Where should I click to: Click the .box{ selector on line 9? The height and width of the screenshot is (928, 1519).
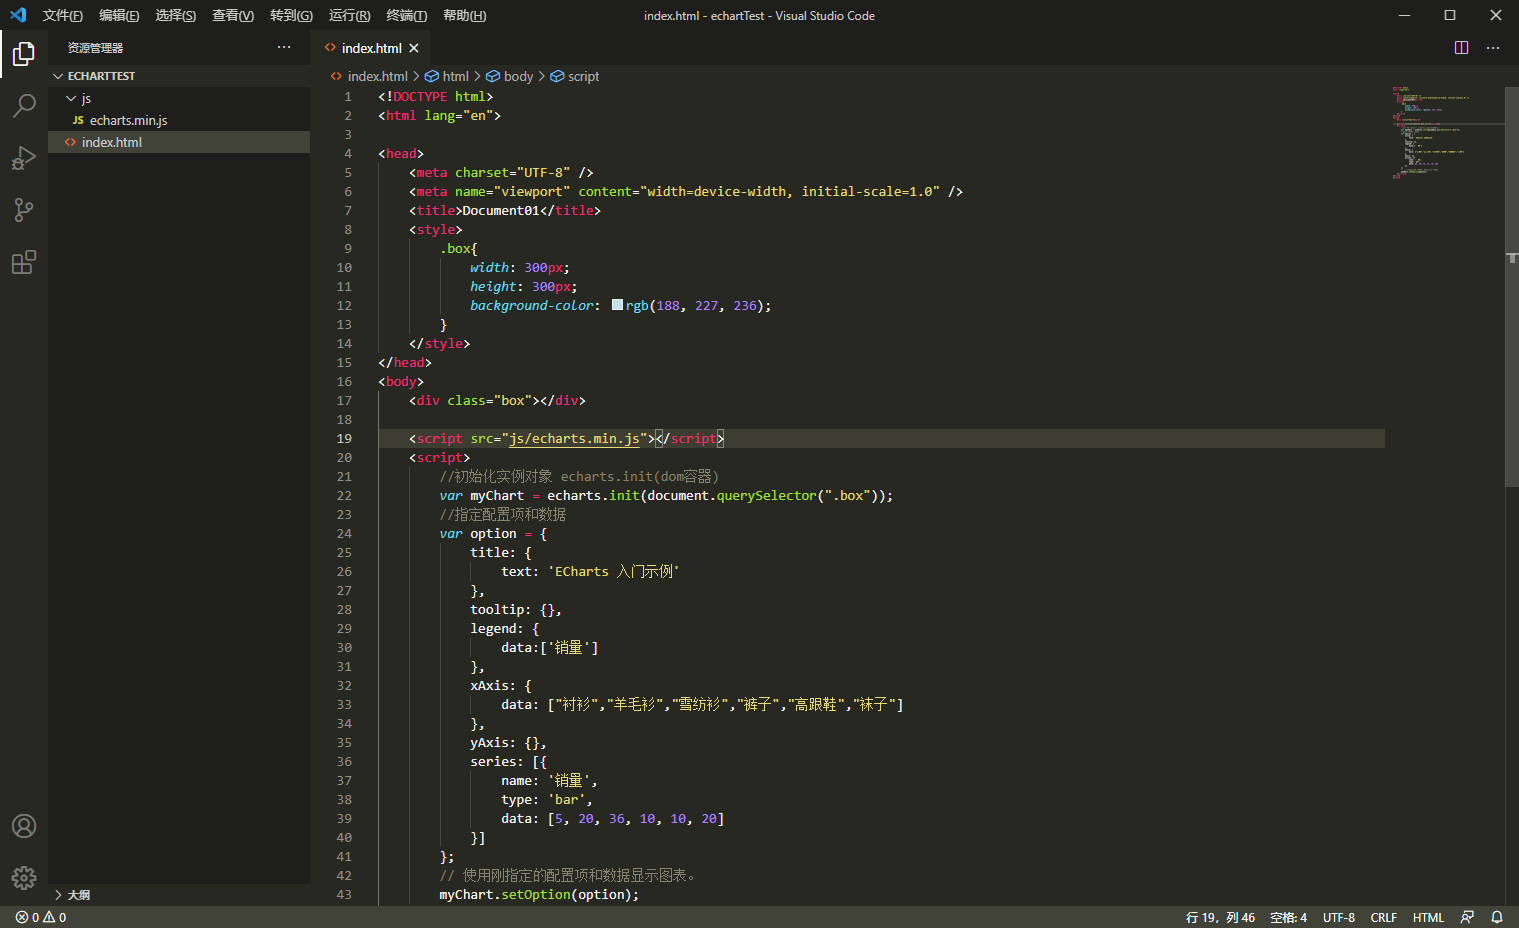pos(459,248)
